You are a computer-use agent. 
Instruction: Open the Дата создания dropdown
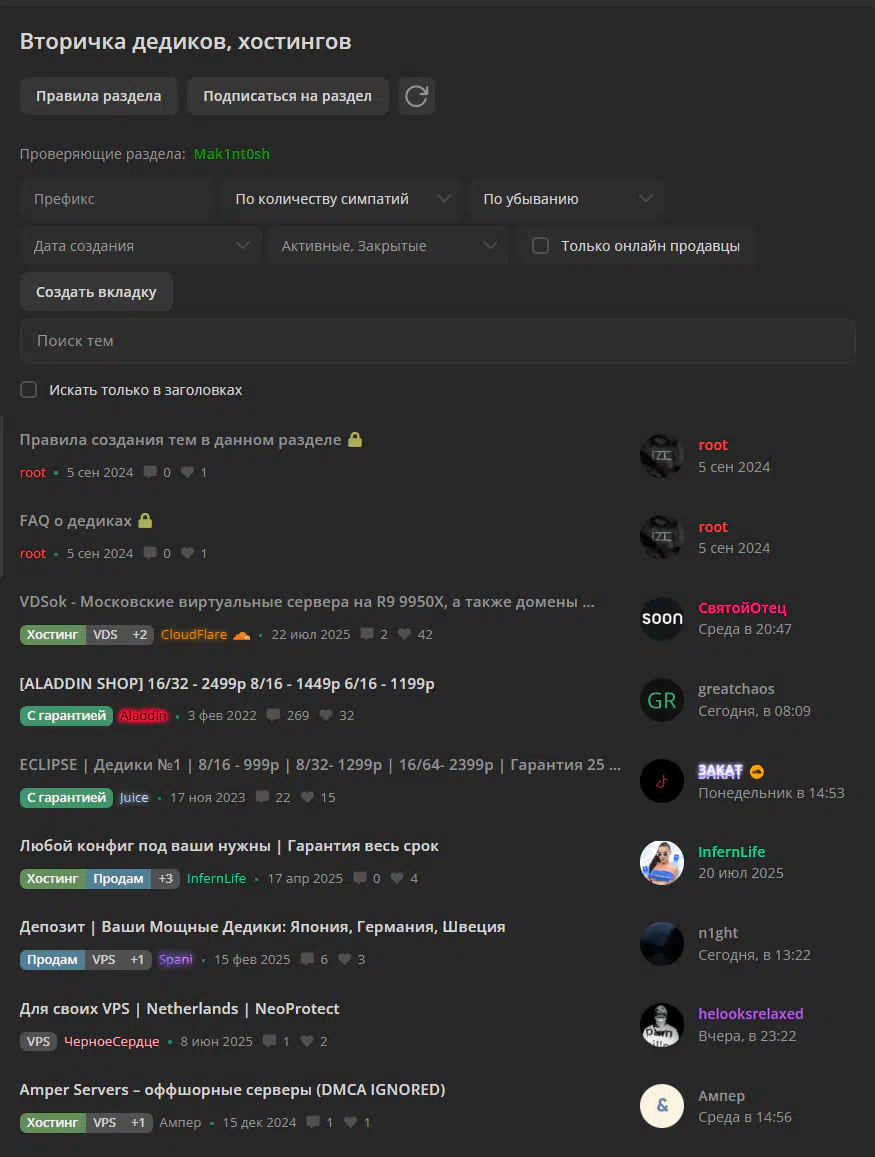click(140, 246)
